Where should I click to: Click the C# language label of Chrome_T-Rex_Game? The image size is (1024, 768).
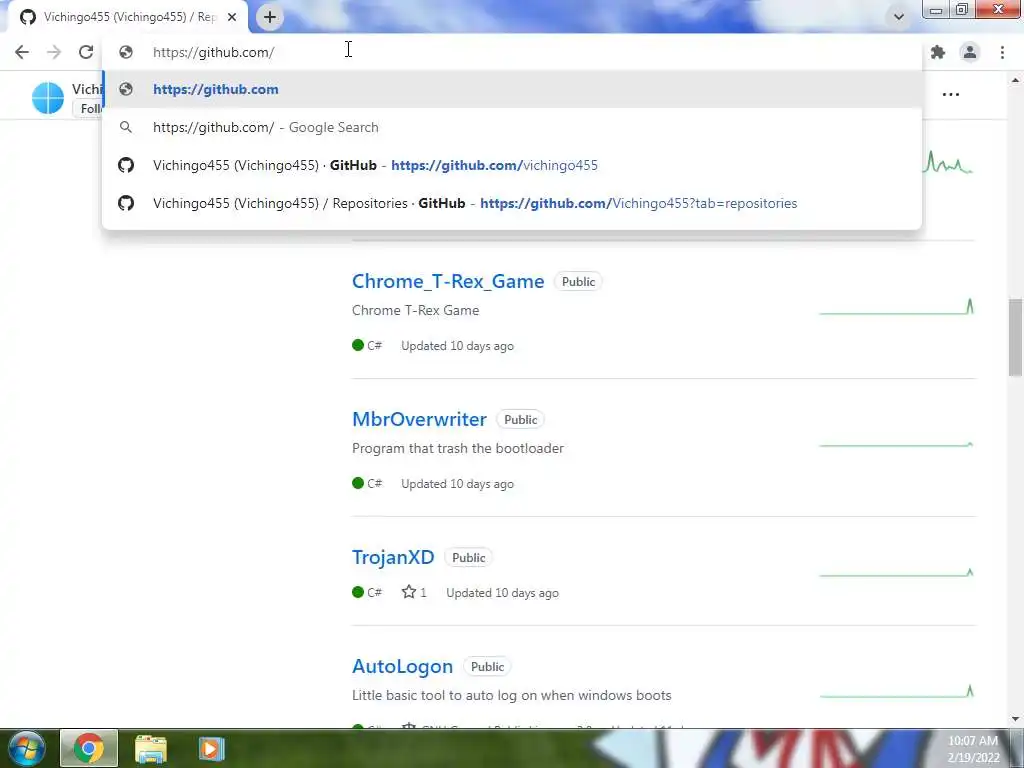pos(367,345)
